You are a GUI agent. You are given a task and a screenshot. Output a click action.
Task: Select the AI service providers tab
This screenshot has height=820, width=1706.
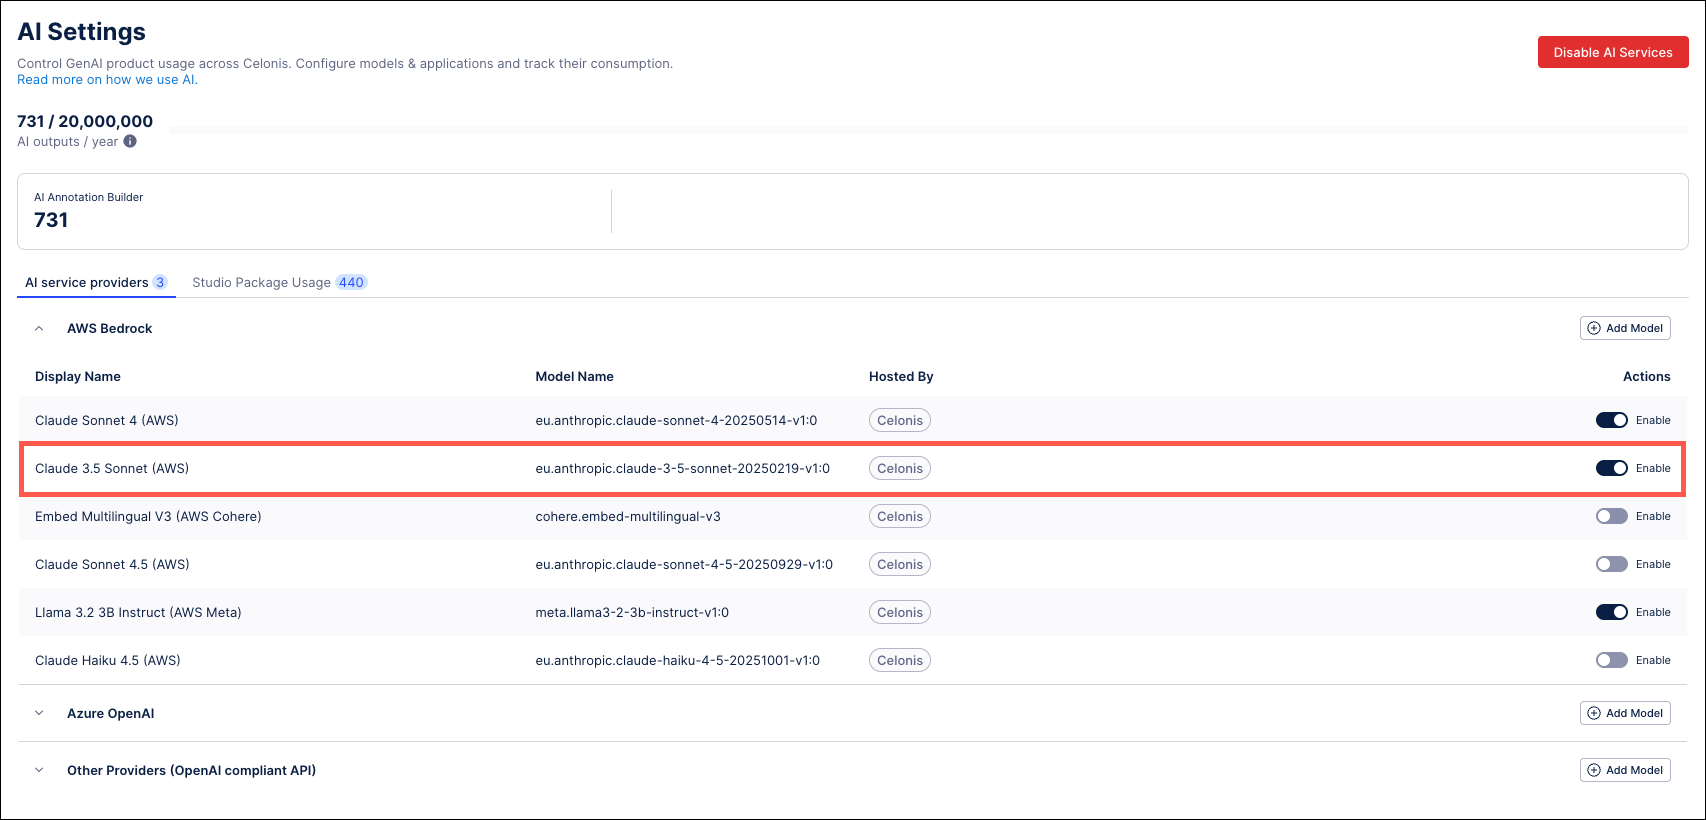[95, 282]
